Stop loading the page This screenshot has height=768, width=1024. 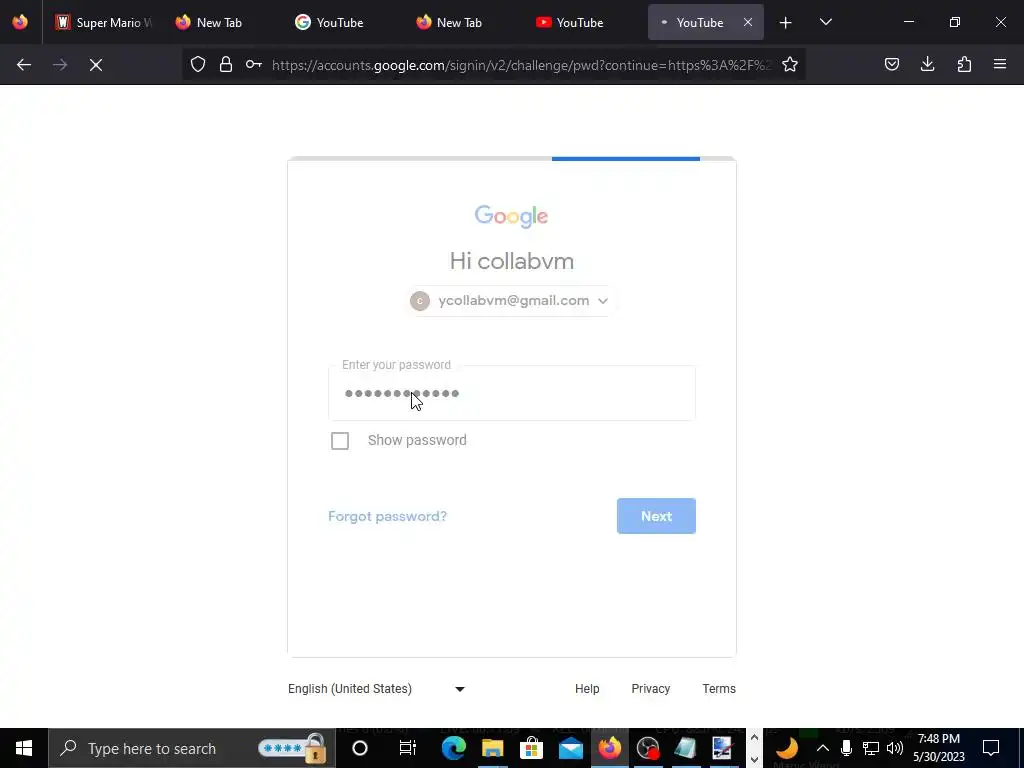tap(96, 65)
